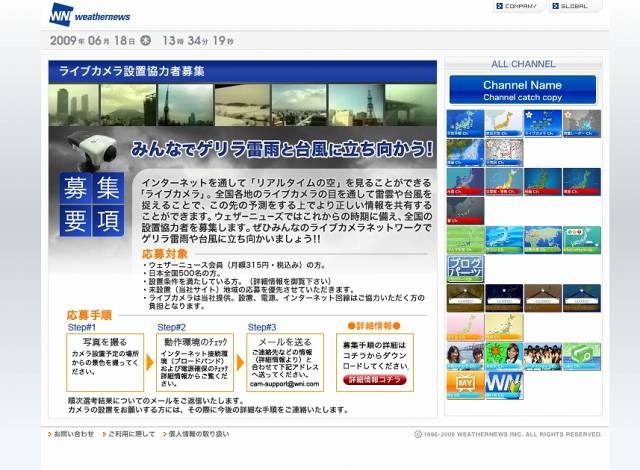This screenshot has width=640, height=470.
Task: Click the red 詳細情報コチラ button
Action: coord(378,380)
